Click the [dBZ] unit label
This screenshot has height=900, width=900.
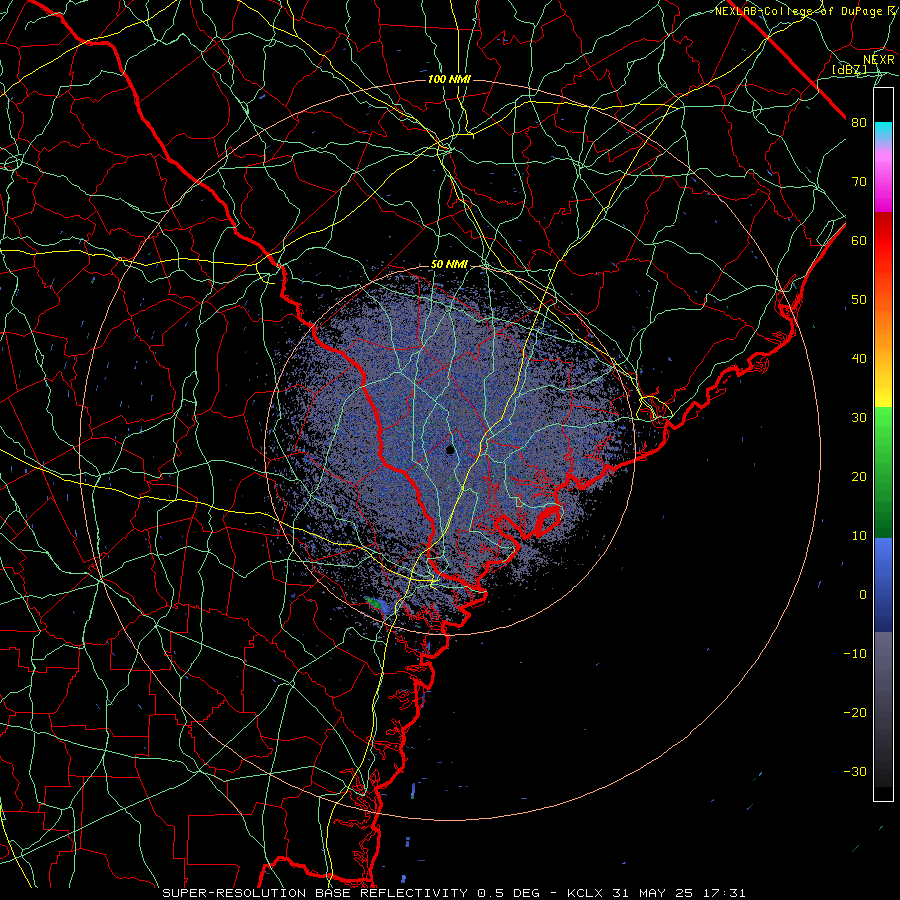(x=849, y=70)
